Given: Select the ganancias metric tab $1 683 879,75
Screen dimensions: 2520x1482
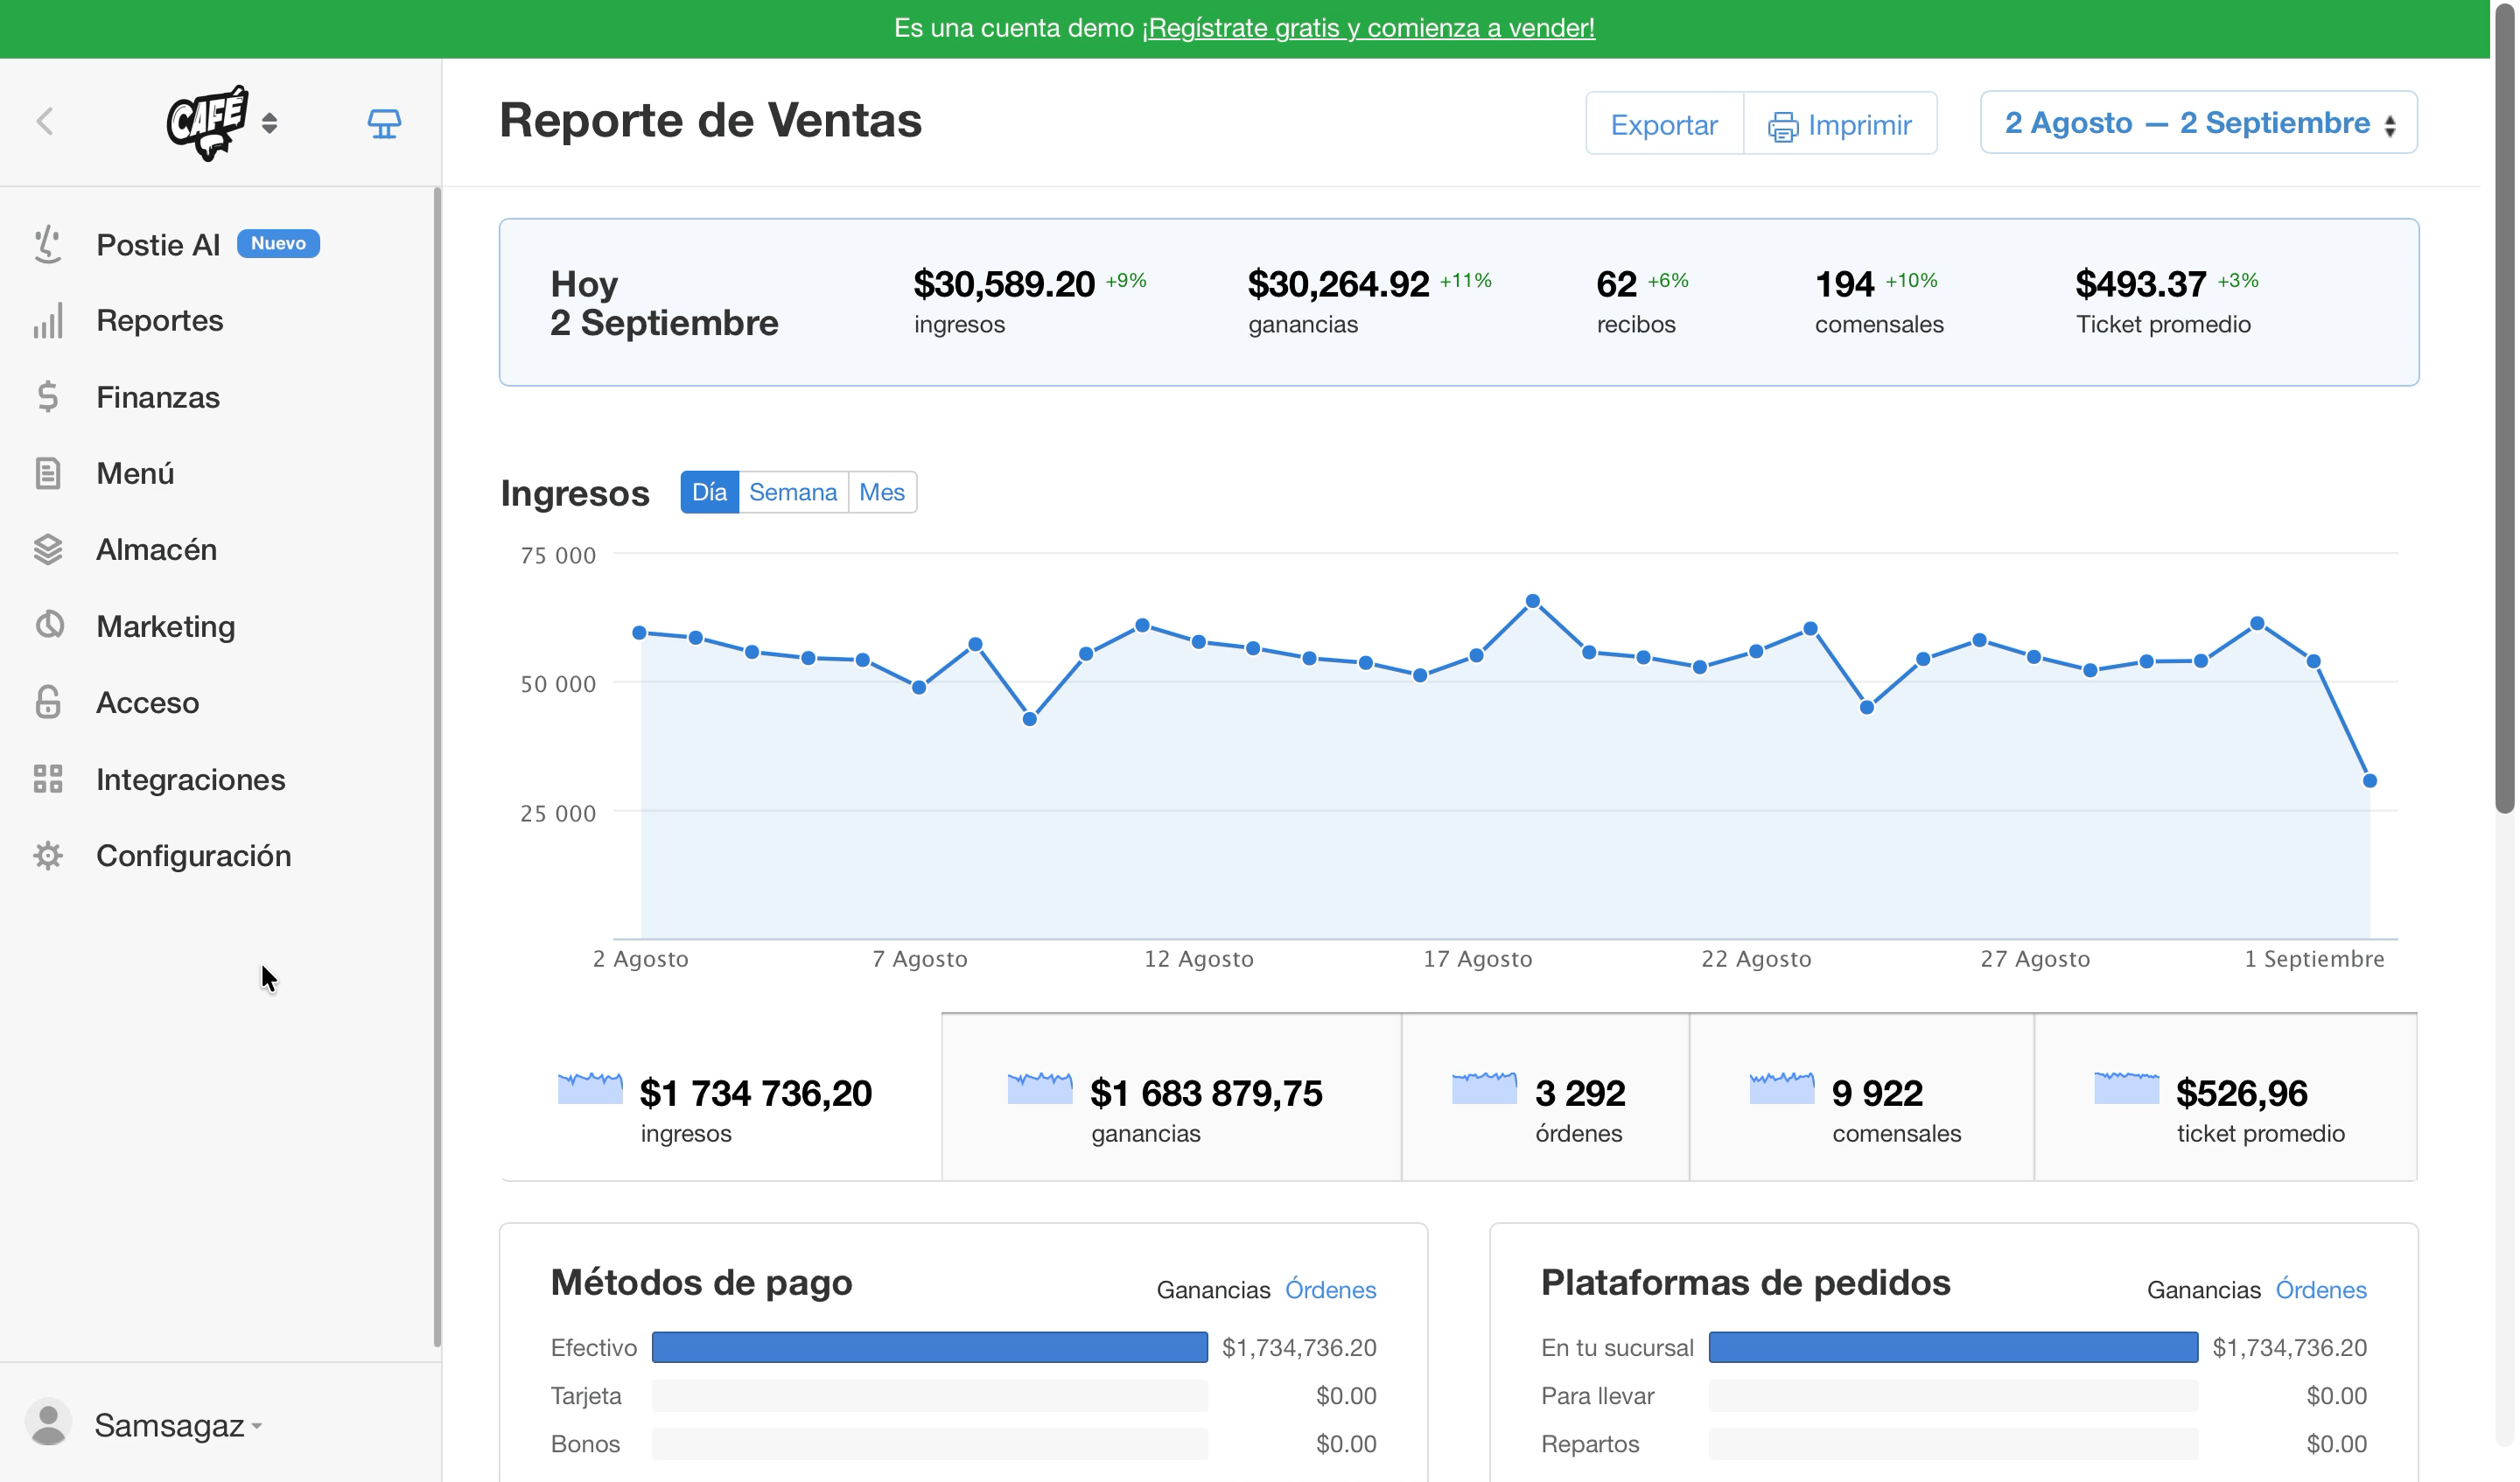Looking at the screenshot, I should point(1171,1097).
